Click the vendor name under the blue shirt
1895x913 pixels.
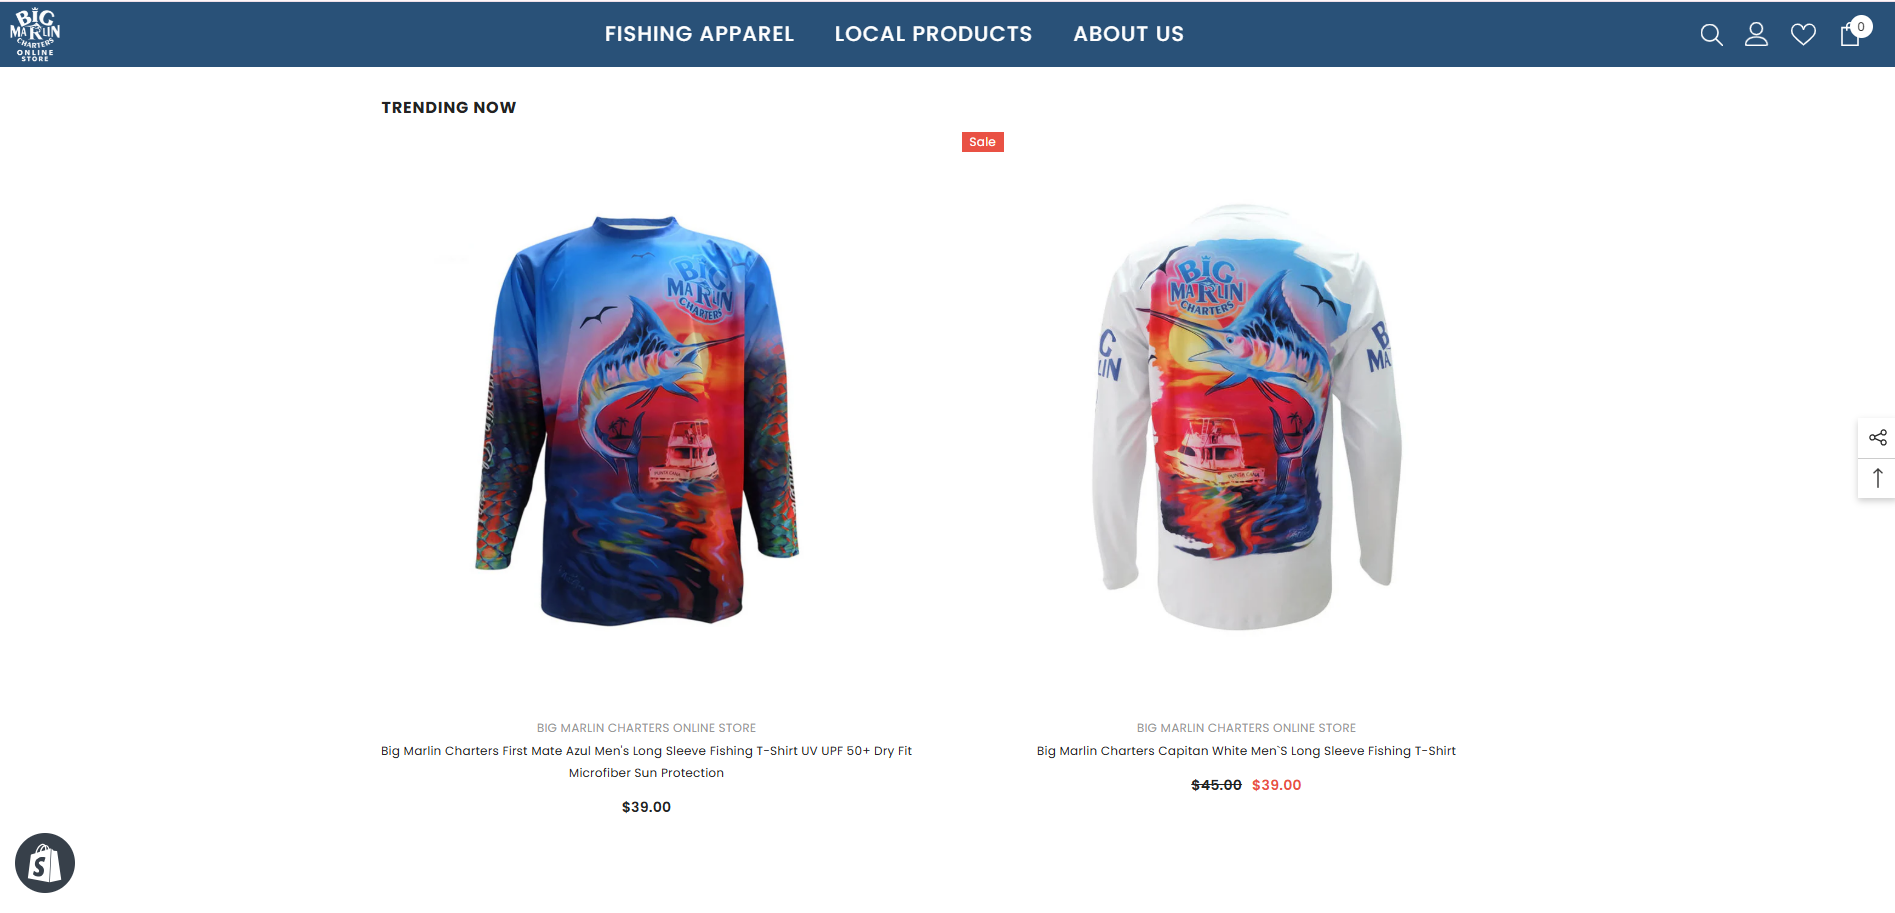click(646, 728)
